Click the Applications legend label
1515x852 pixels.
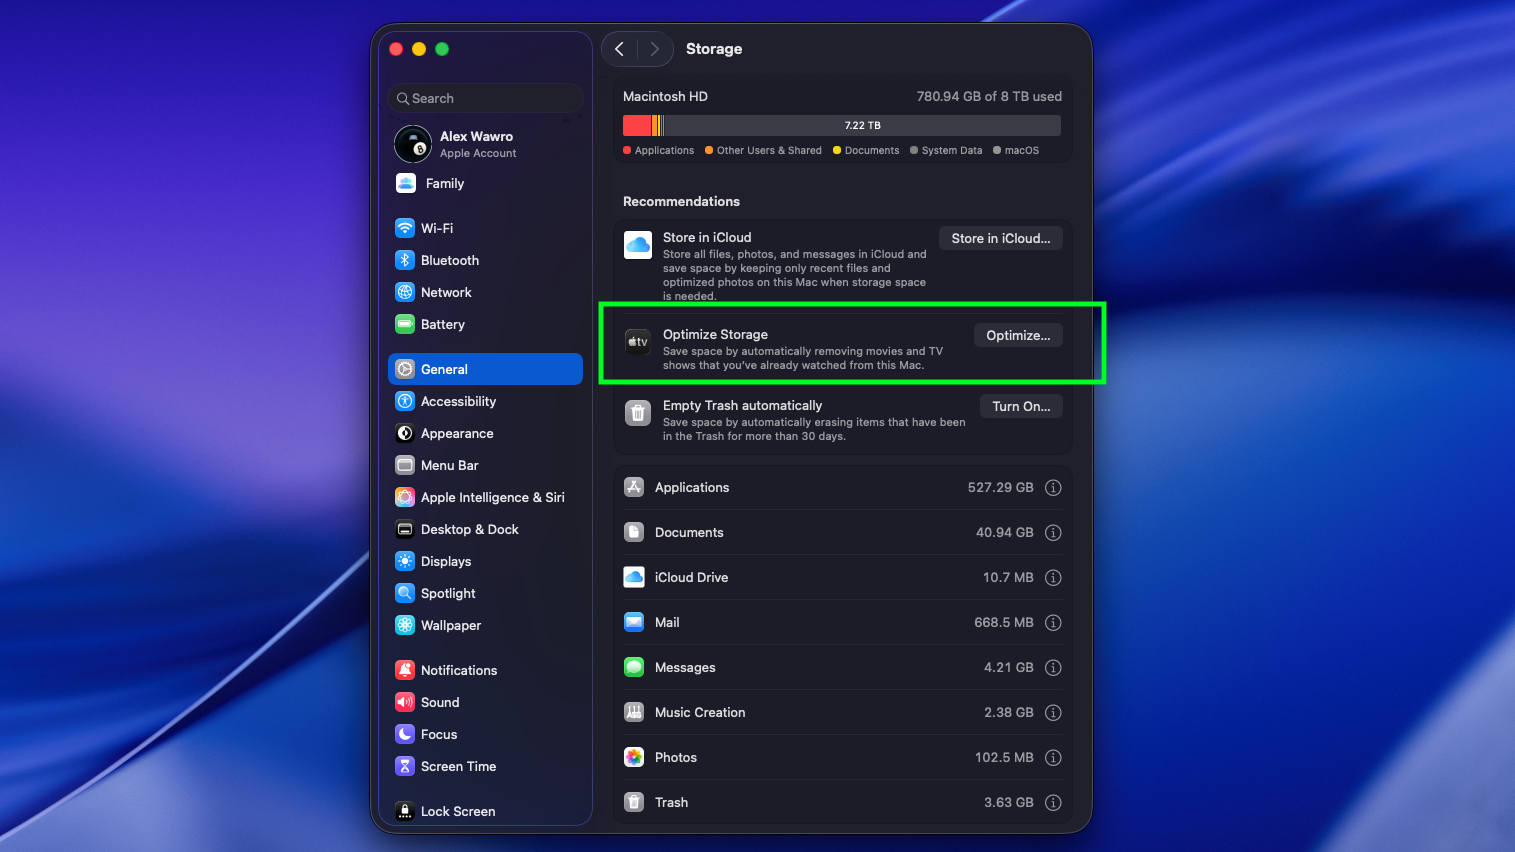(x=664, y=151)
